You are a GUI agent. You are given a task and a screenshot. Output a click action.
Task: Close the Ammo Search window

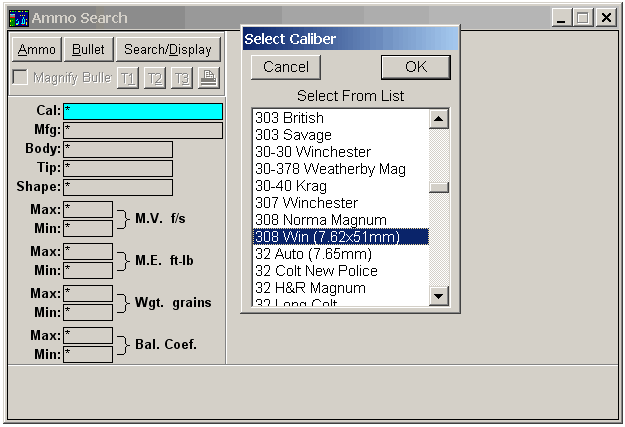pos(606,18)
